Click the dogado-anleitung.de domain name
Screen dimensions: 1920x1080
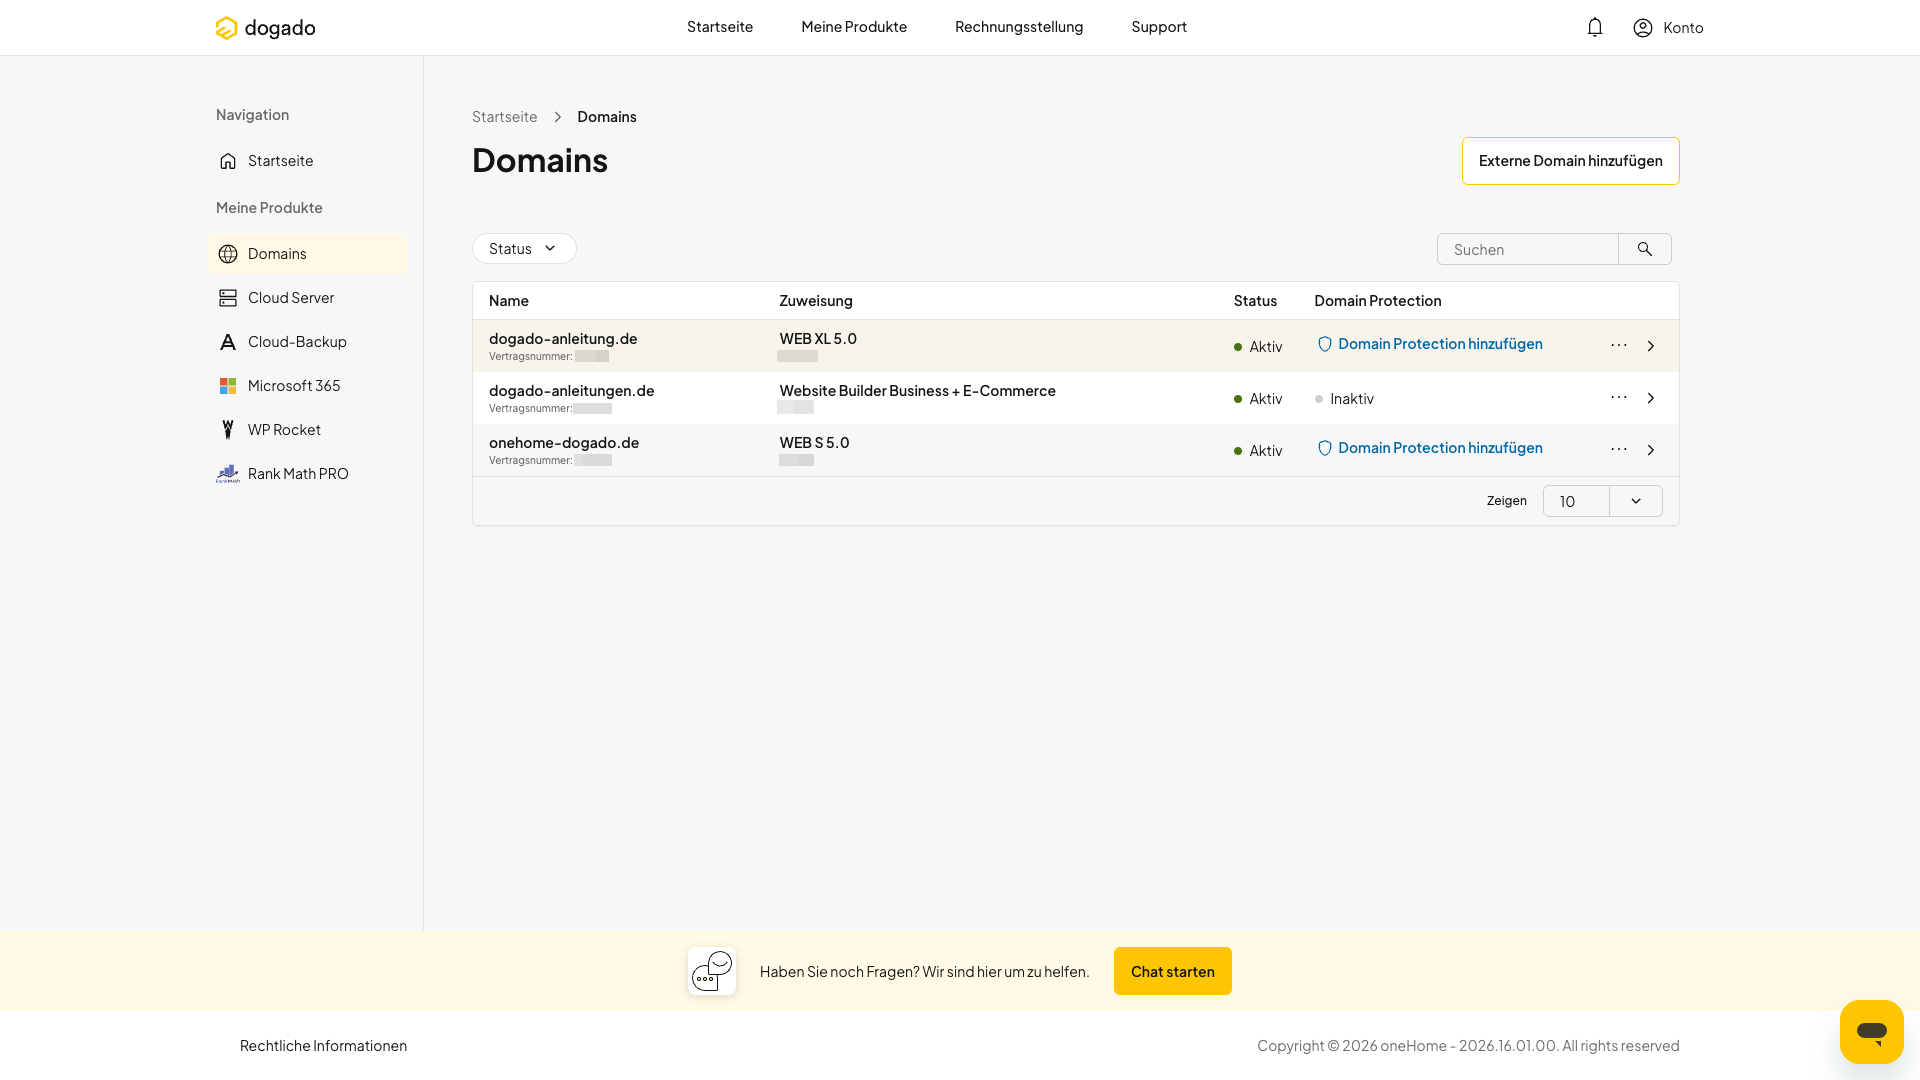[x=563, y=339]
